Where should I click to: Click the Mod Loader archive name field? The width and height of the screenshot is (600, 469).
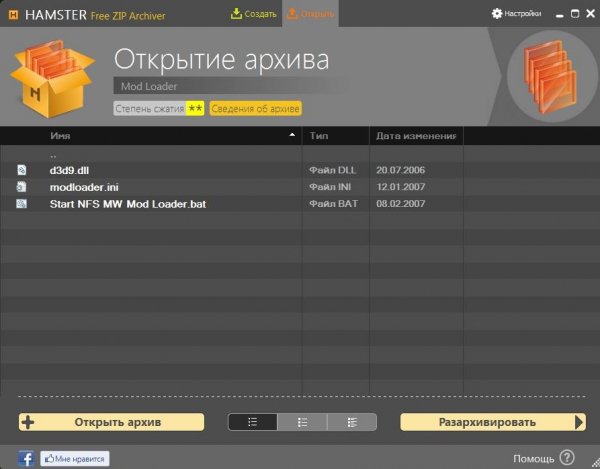pyautogui.click(x=230, y=86)
